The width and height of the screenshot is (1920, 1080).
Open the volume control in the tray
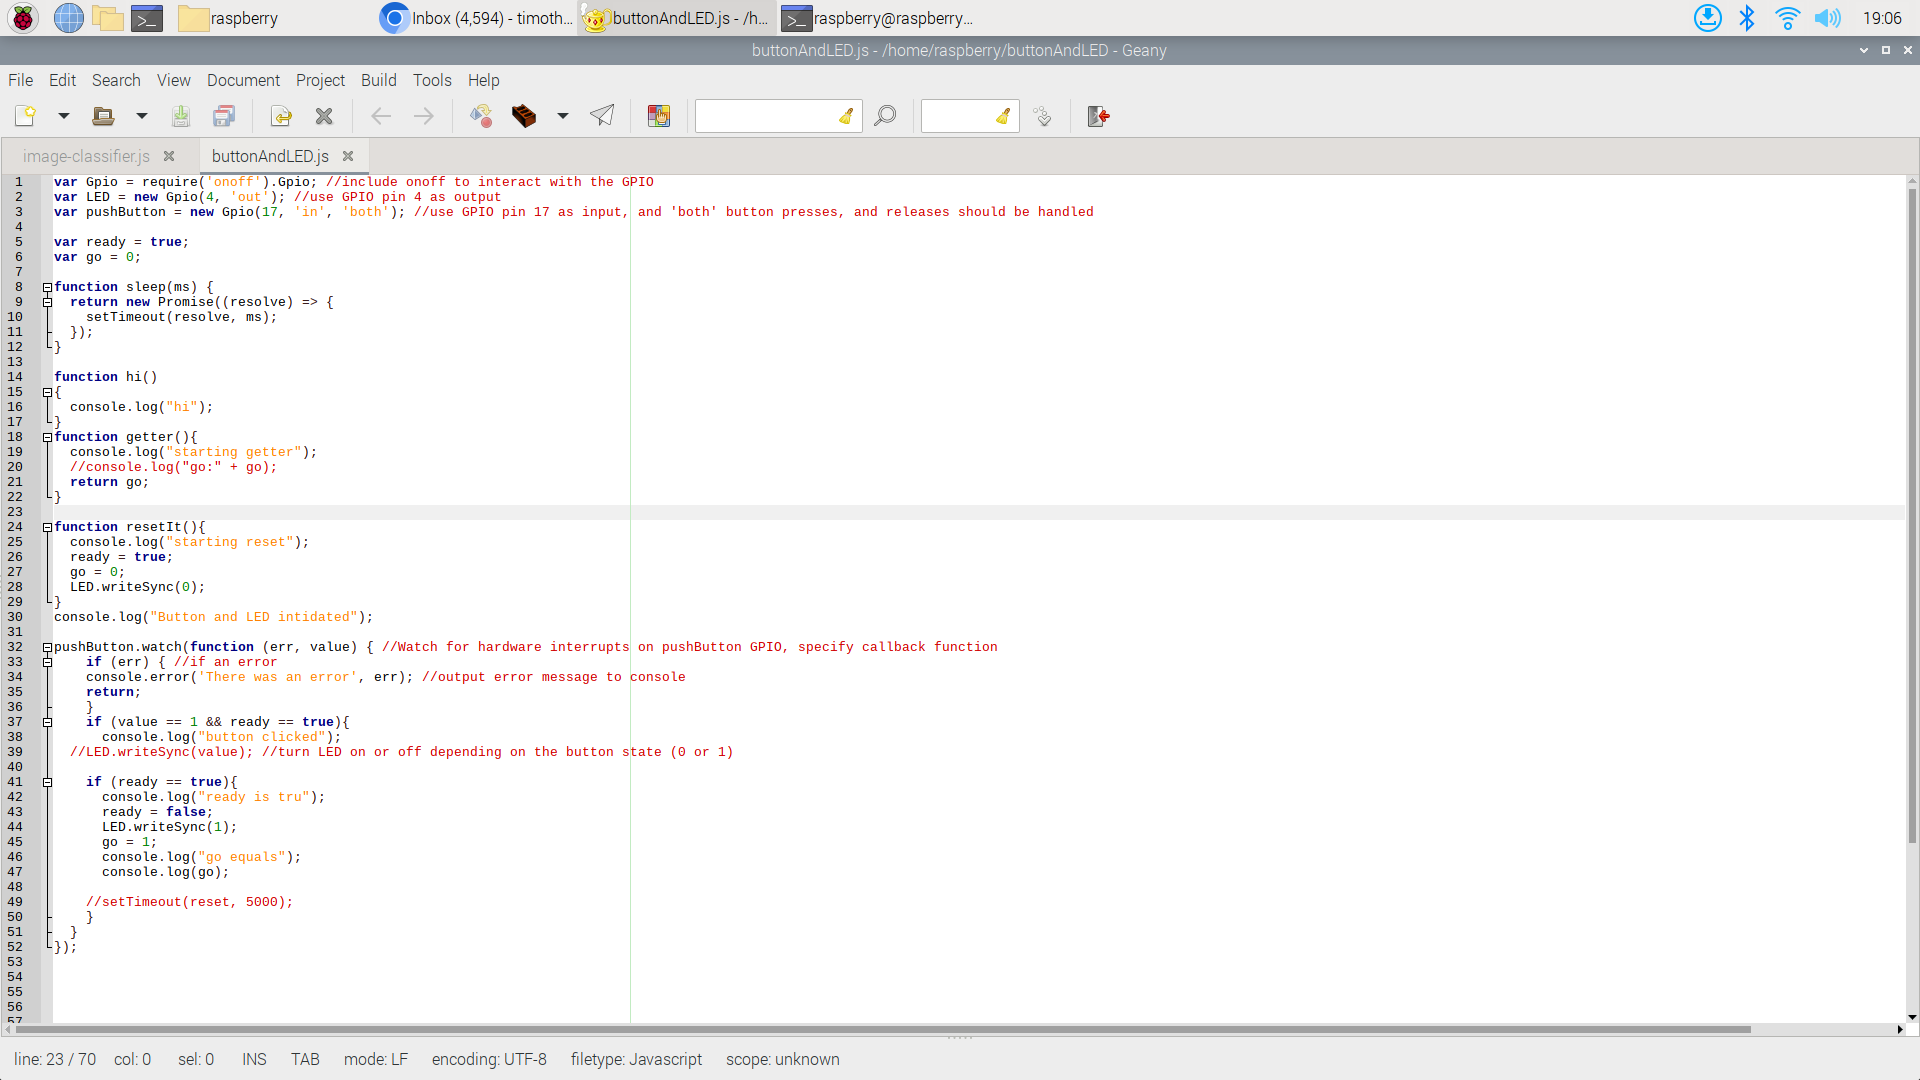[1827, 18]
